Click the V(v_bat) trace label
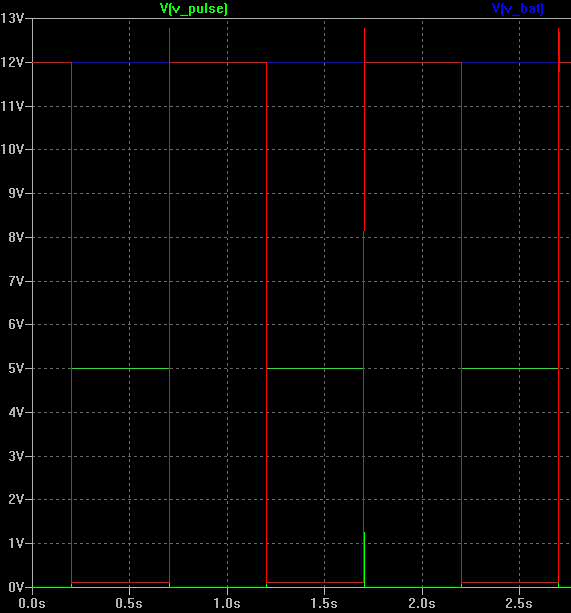Viewport: 571px width, 613px height. coord(517,8)
